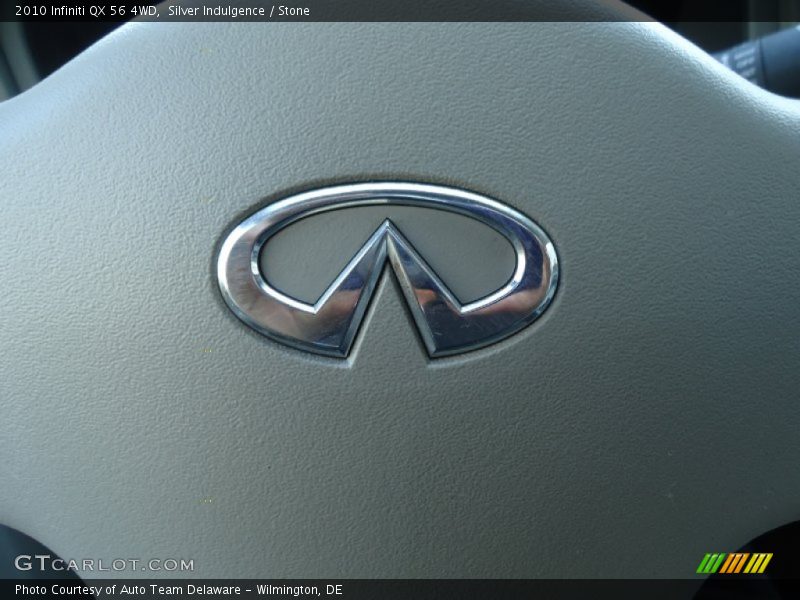800x600 pixels.
Task: Select the "Stone" interior color text
Action: click(x=294, y=11)
